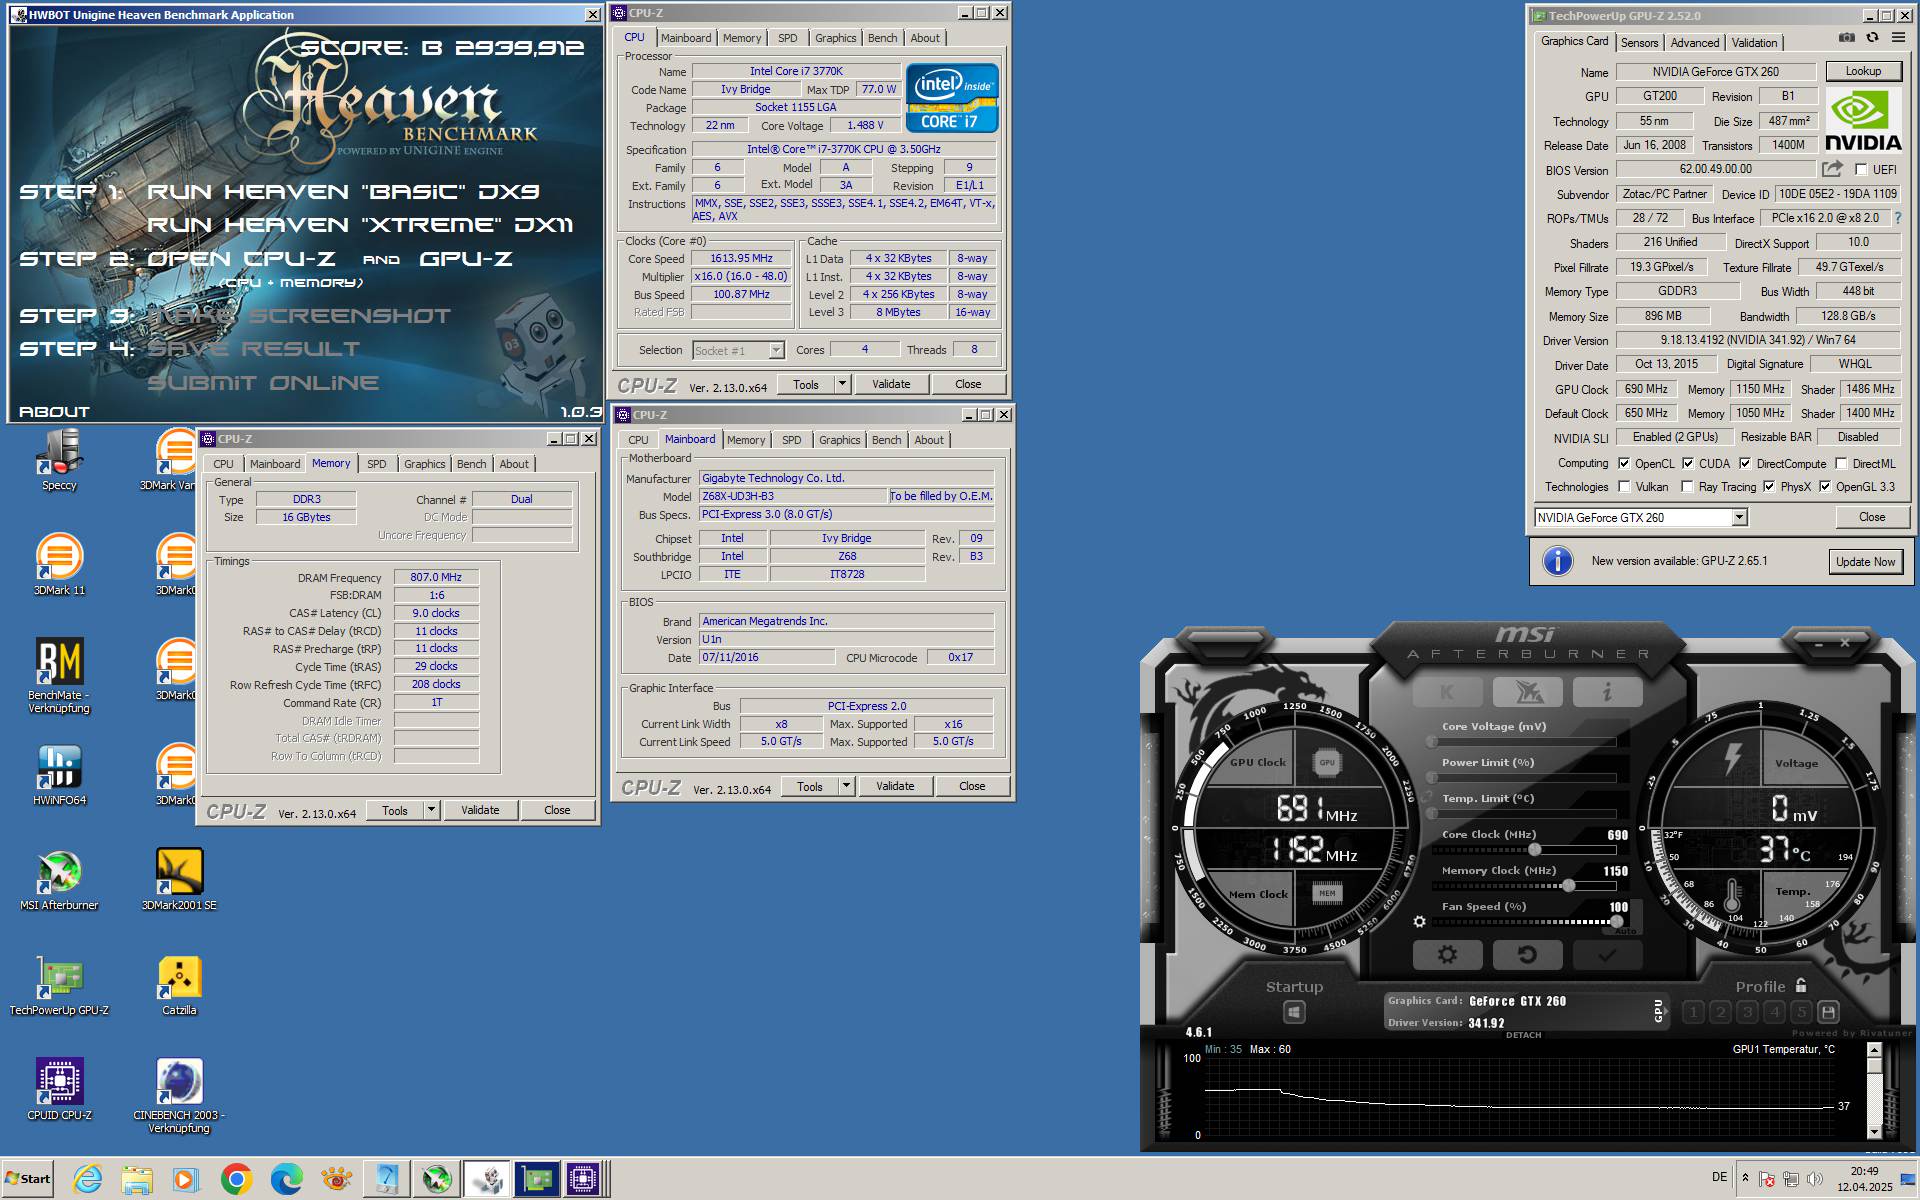Click Afterburner apply checkmark button

1607,955
